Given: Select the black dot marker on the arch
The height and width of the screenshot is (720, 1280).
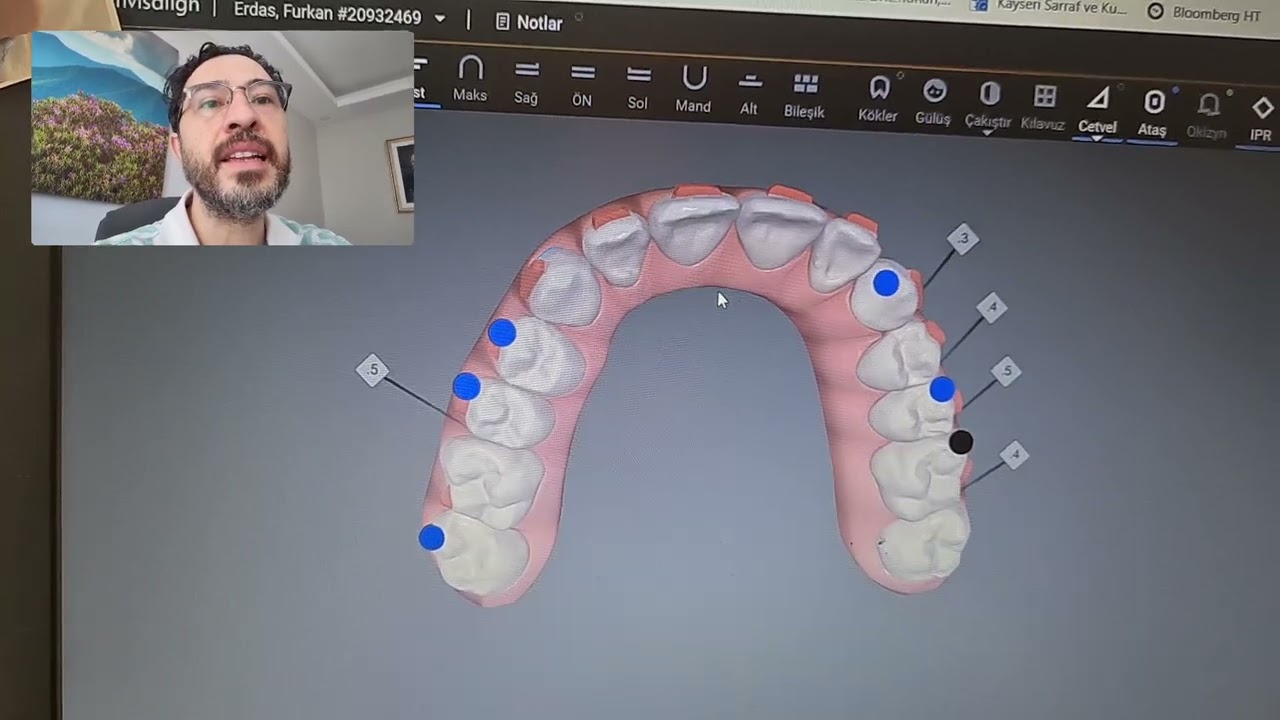Looking at the screenshot, I should point(960,442).
